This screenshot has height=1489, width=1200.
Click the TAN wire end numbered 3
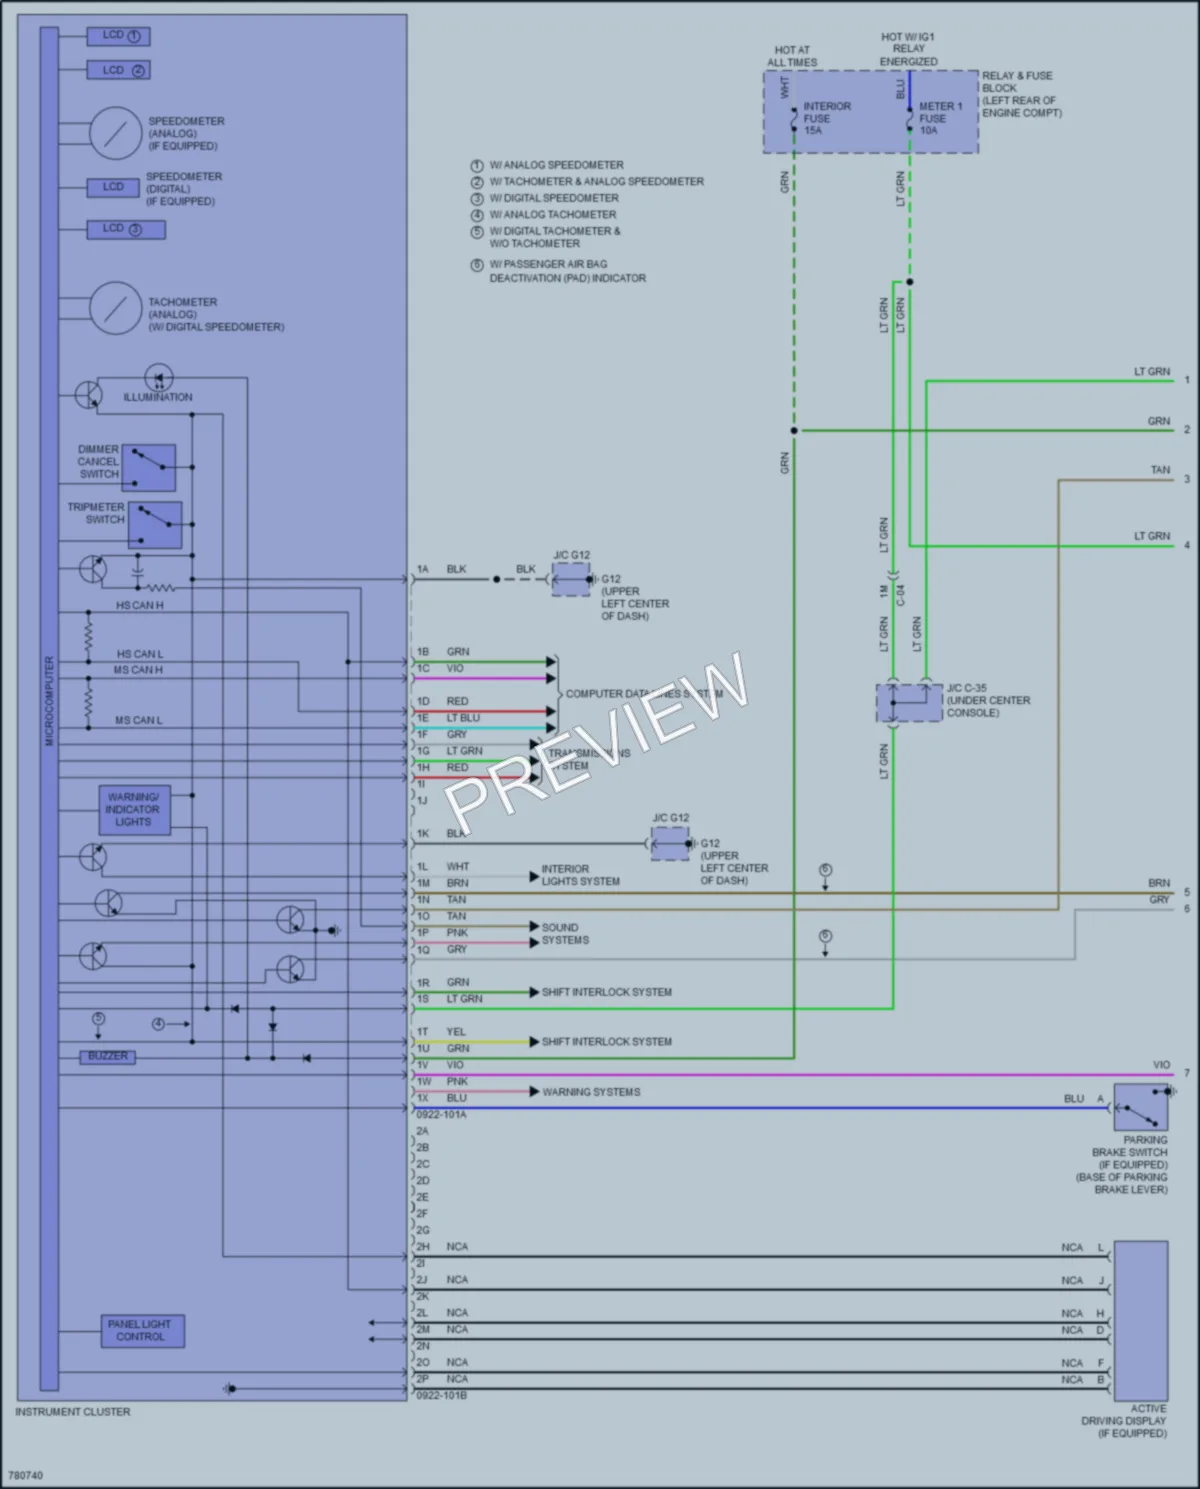(1187, 479)
